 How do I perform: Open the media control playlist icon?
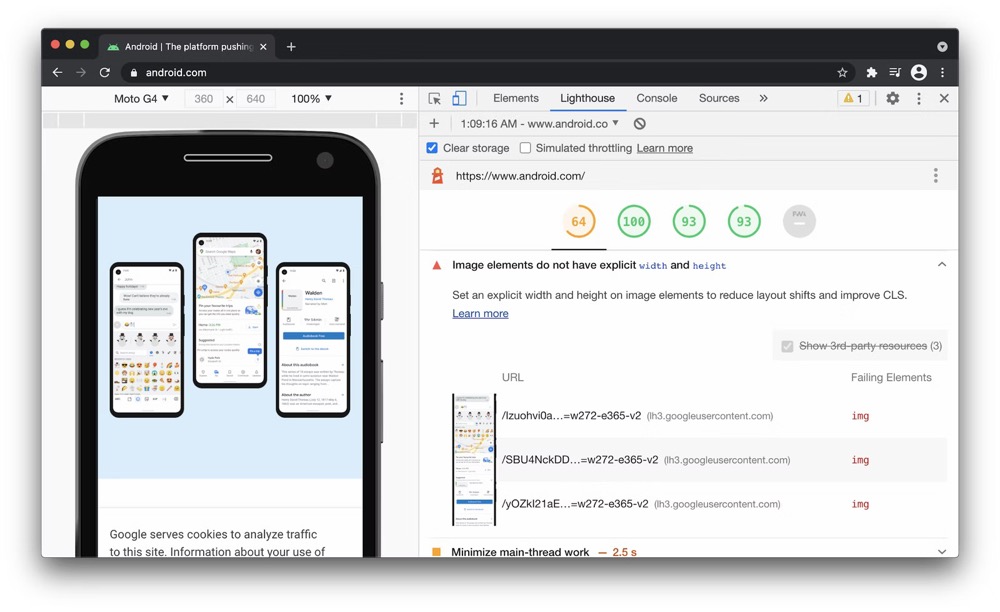pos(895,73)
